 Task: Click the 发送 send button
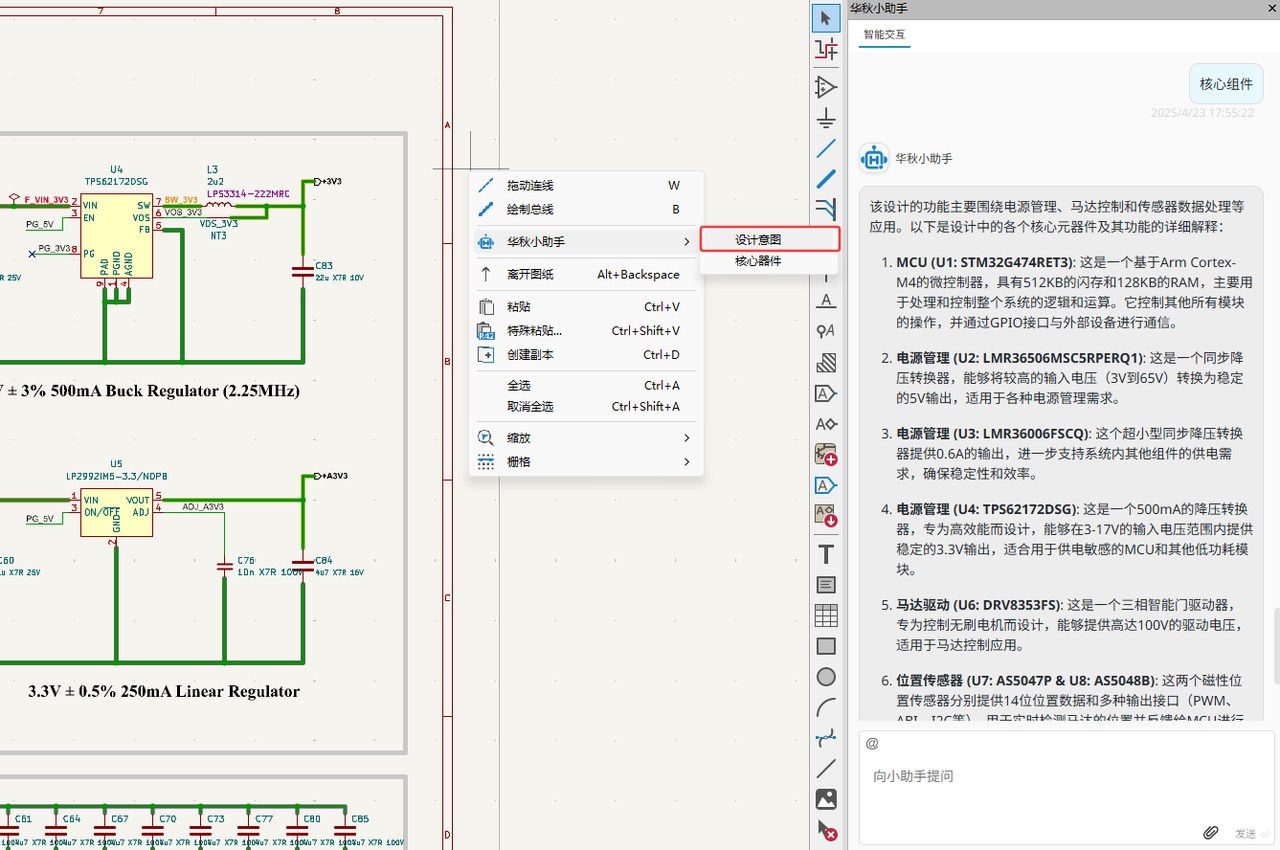1245,833
